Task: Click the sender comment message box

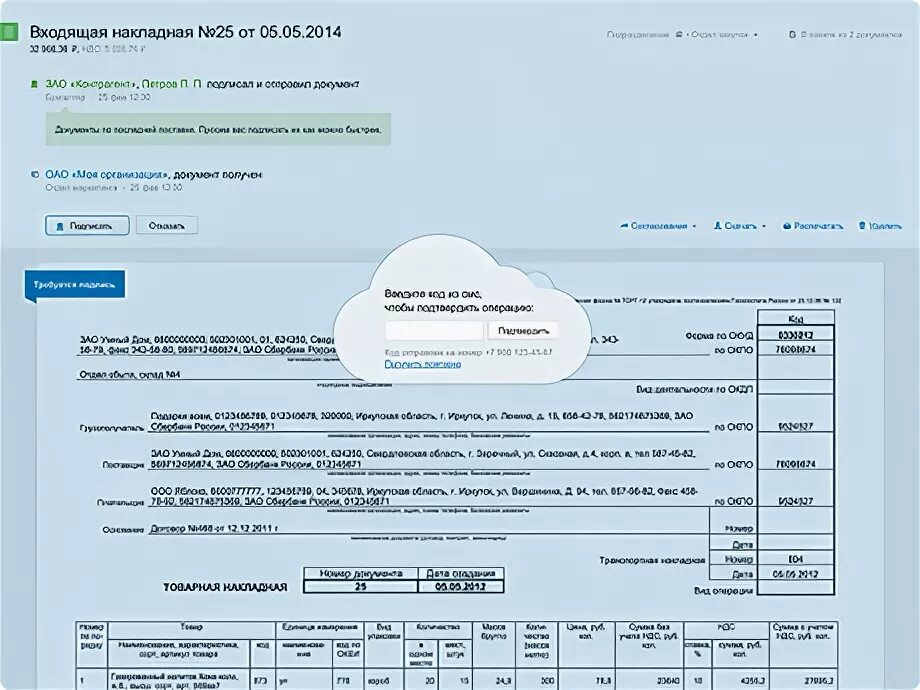Action: (x=218, y=129)
